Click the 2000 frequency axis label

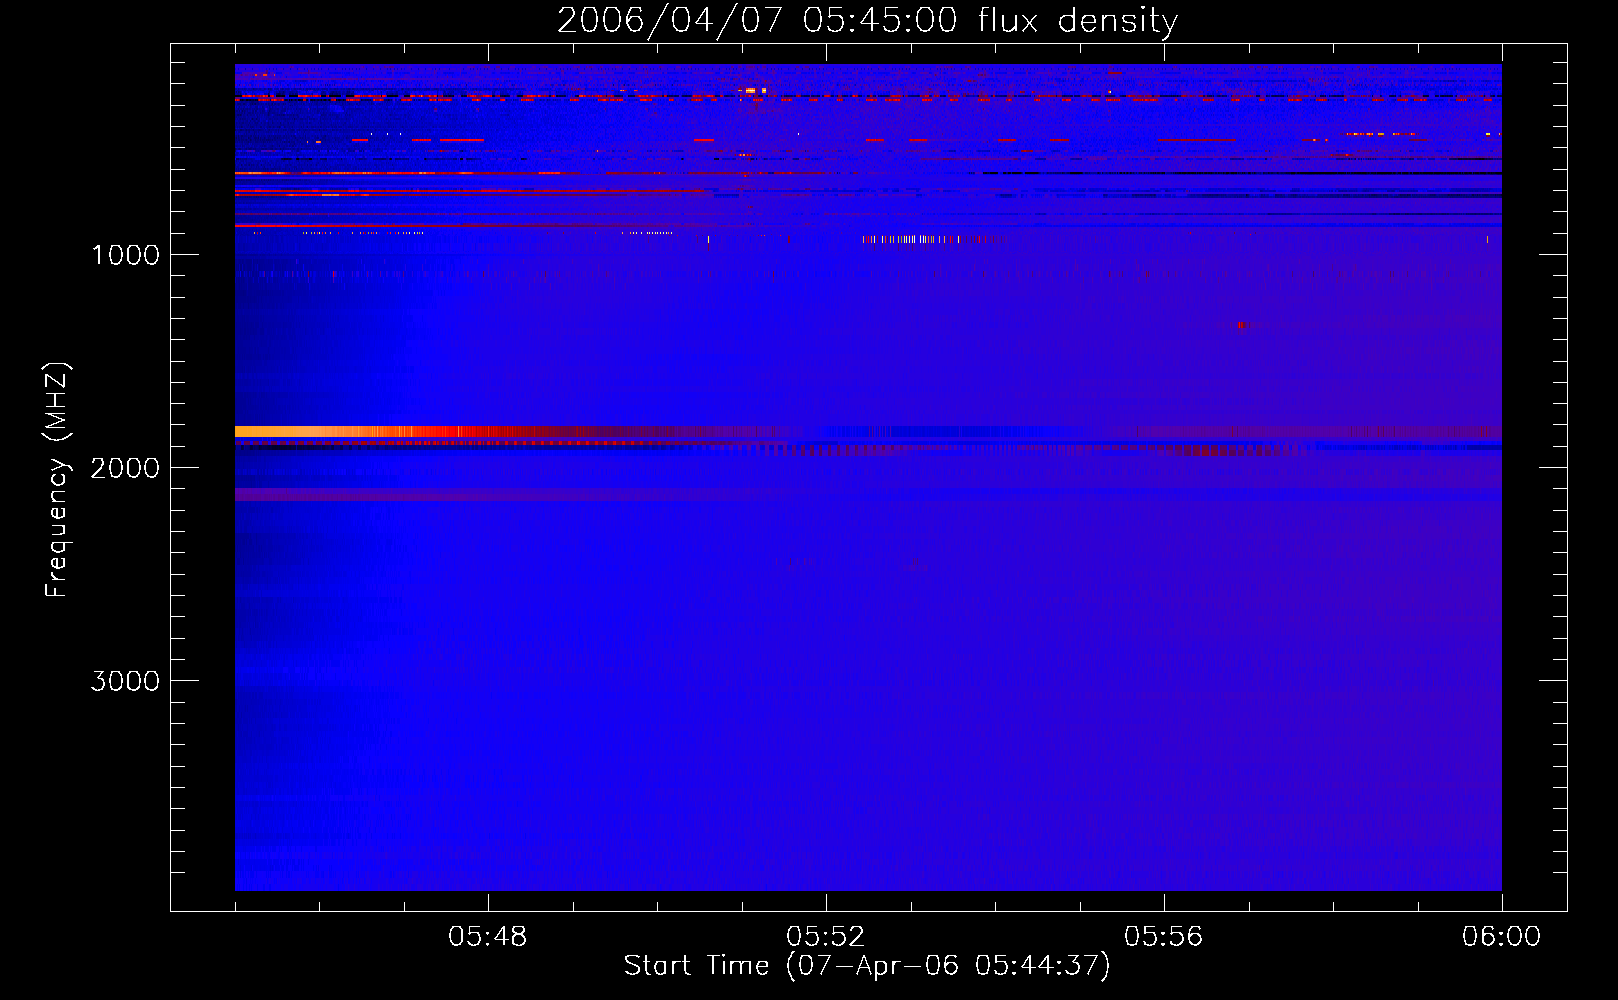point(125,468)
